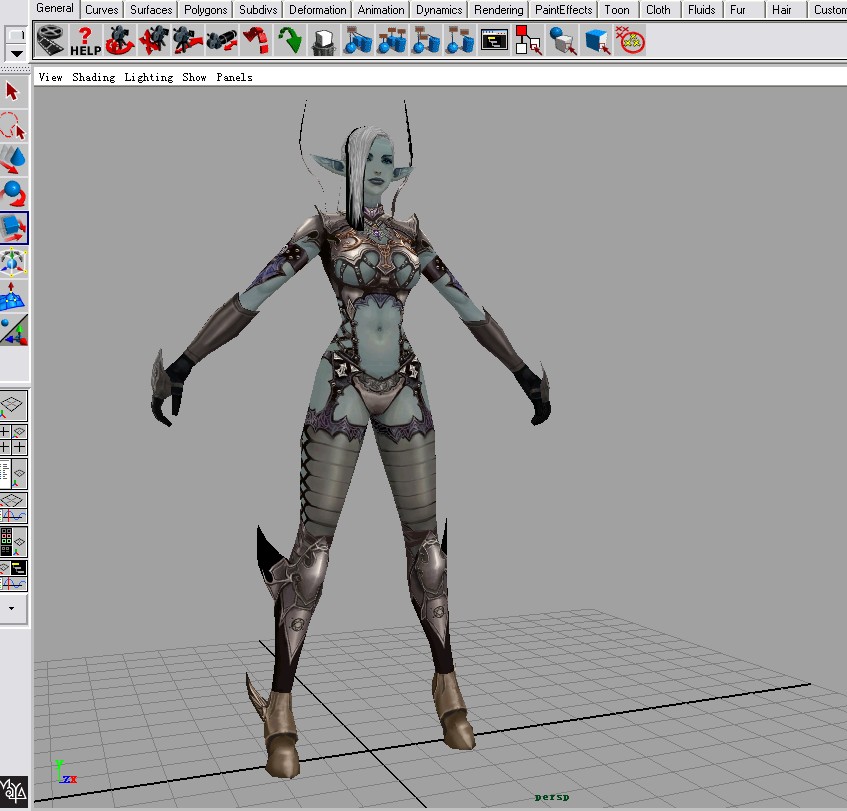The height and width of the screenshot is (811, 847).
Task: Click the camera dolly shelf icon
Action: [187, 41]
